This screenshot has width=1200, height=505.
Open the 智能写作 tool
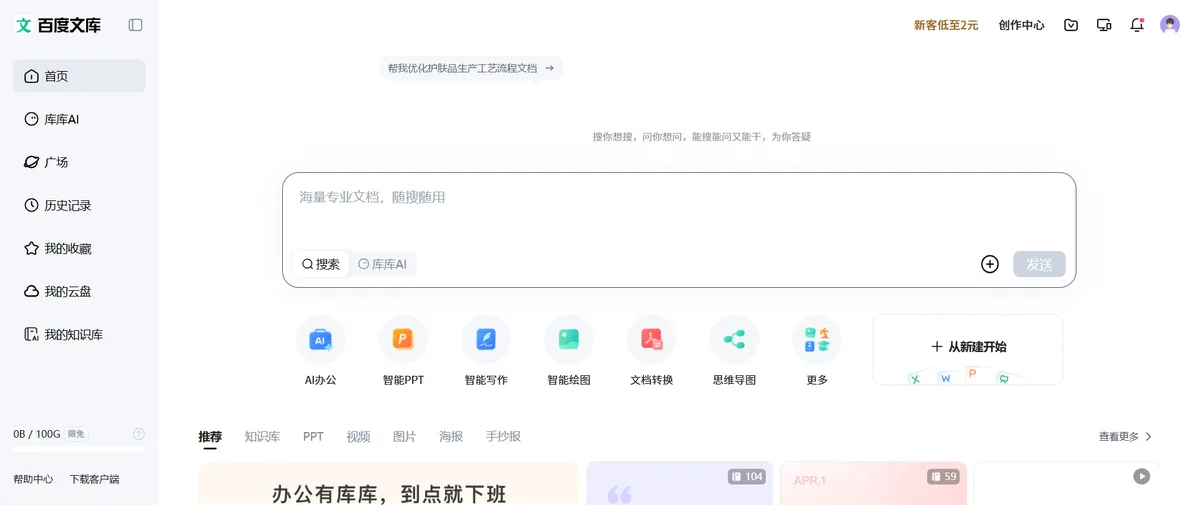coord(486,351)
